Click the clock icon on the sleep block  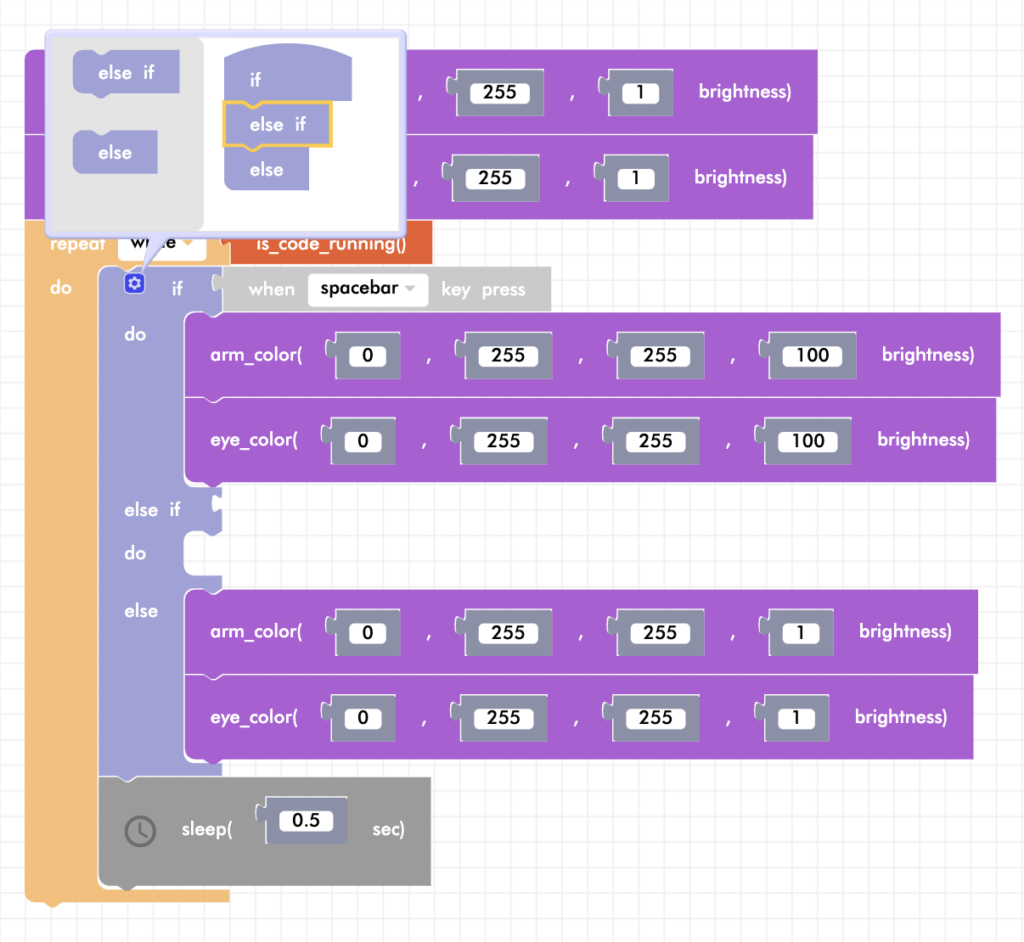click(140, 831)
